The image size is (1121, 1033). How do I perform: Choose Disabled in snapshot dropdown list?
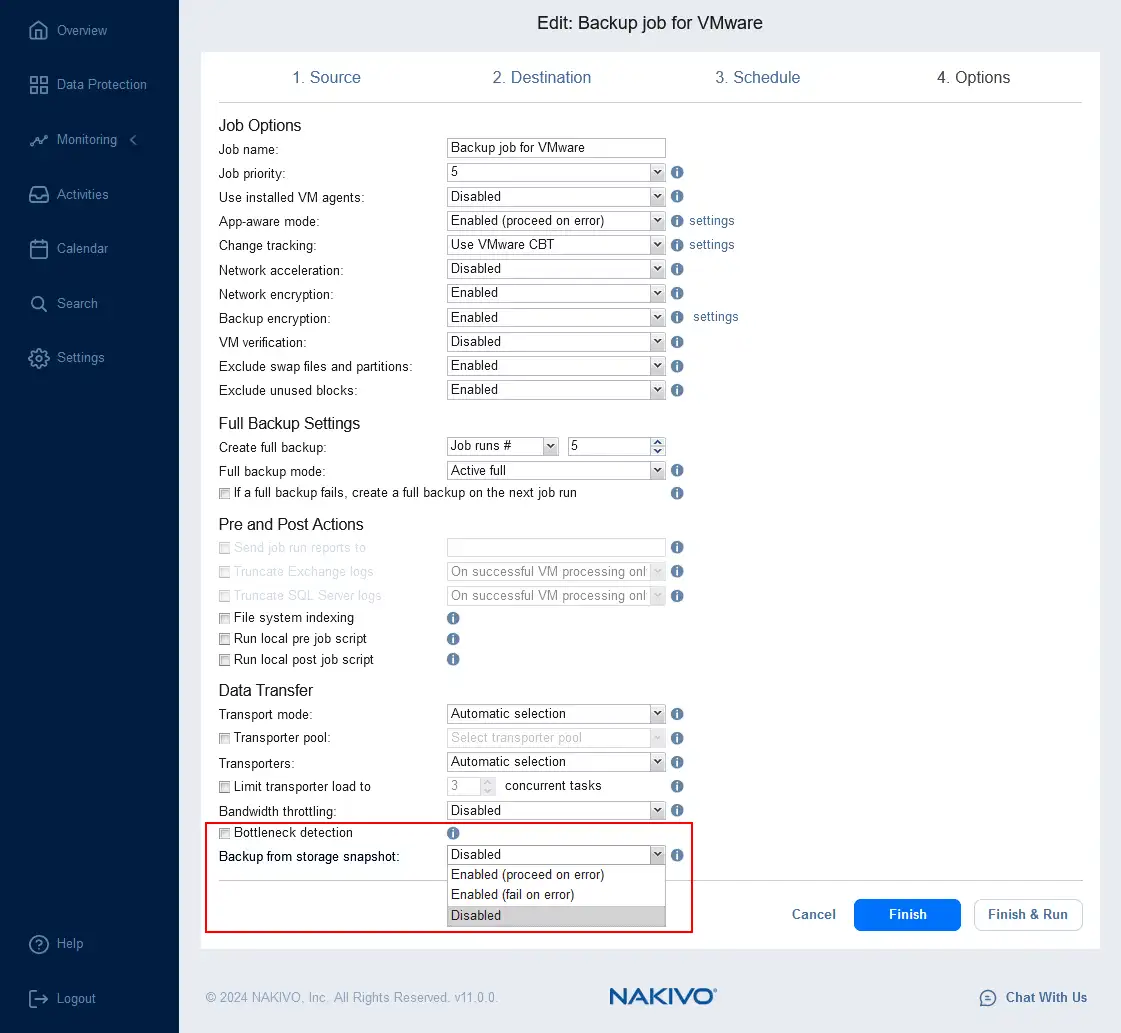555,916
